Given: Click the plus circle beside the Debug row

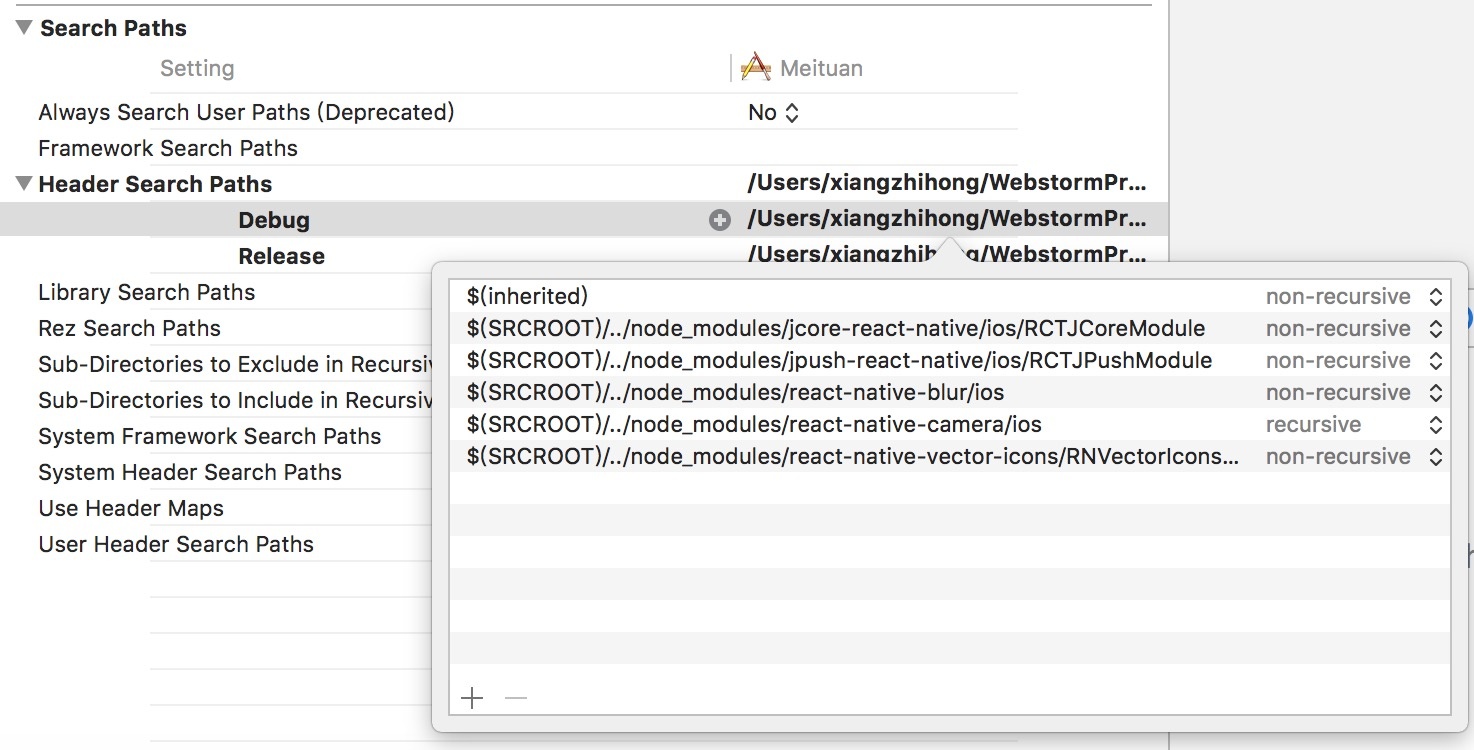Looking at the screenshot, I should point(720,220).
